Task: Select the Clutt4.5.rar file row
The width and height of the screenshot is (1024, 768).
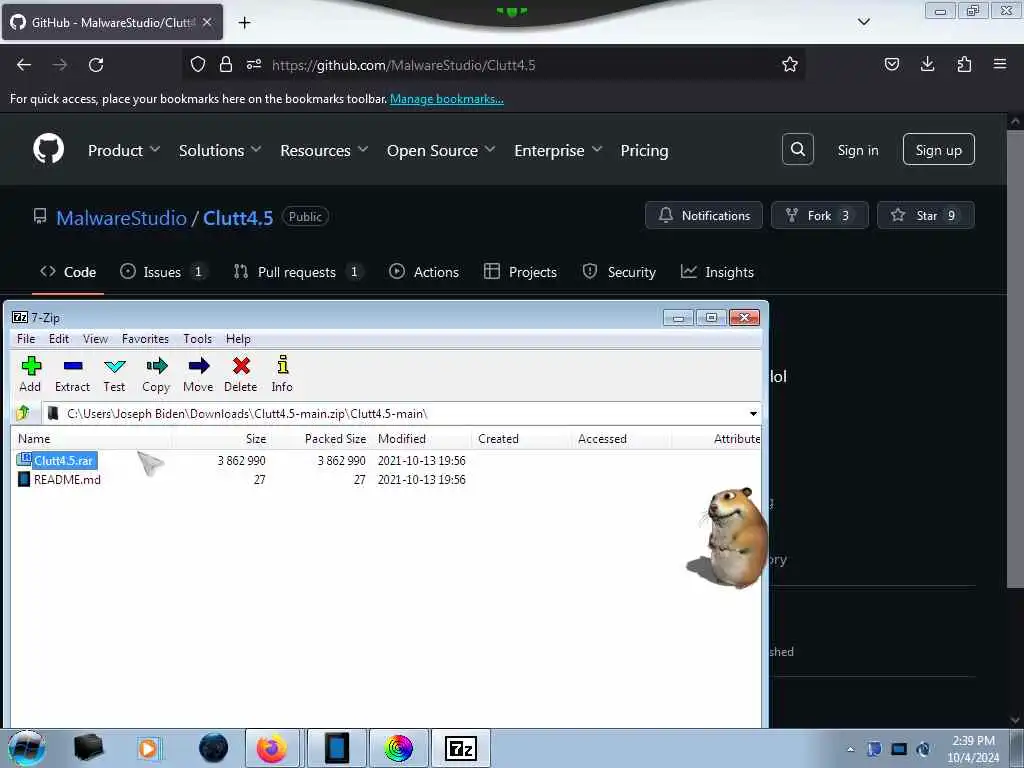Action: click(x=385, y=460)
